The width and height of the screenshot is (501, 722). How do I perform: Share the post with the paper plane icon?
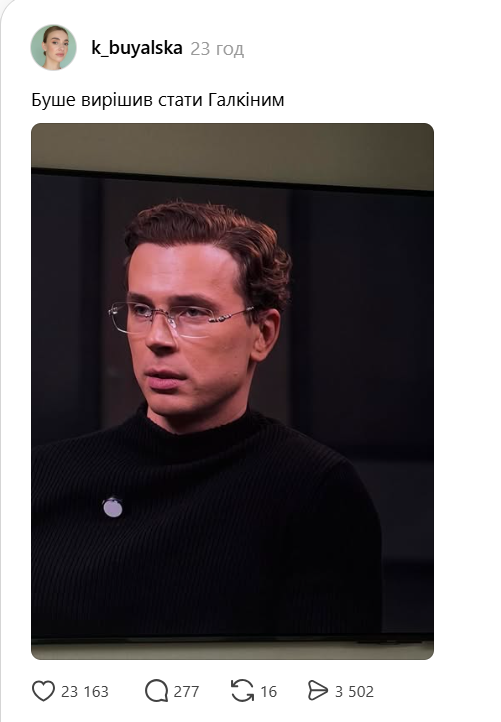(x=318, y=691)
